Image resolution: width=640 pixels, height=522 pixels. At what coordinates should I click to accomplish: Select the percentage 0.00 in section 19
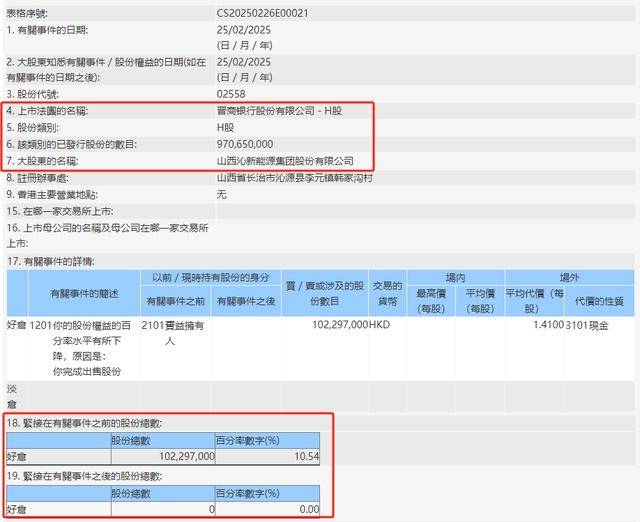(309, 509)
